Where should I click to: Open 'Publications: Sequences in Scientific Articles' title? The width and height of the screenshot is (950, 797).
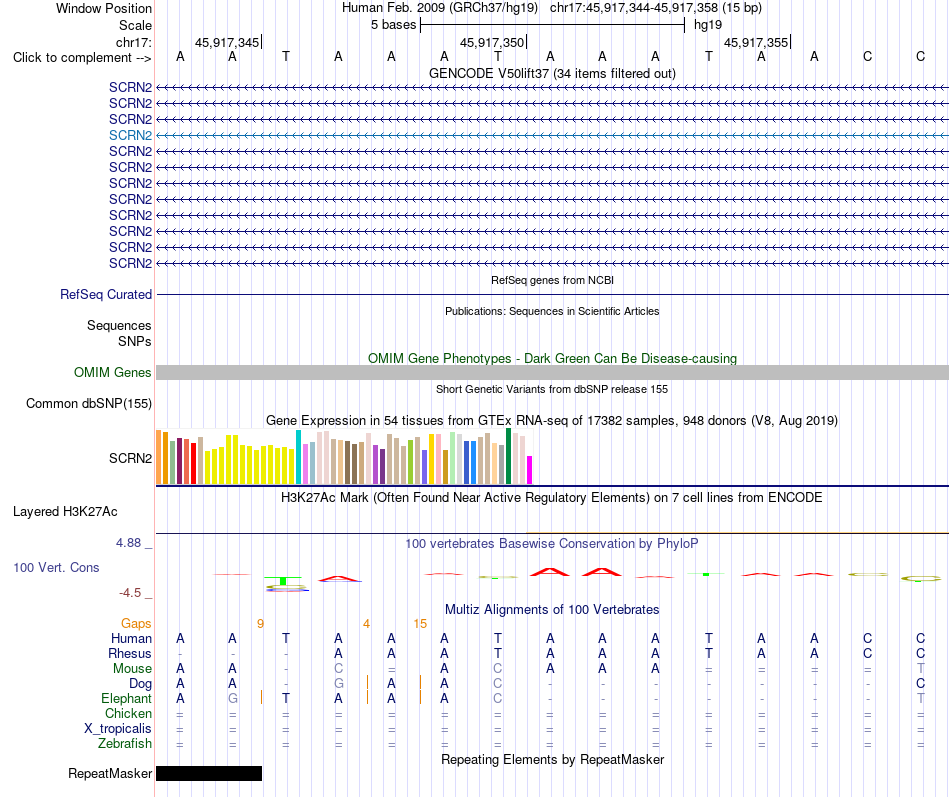click(552, 311)
